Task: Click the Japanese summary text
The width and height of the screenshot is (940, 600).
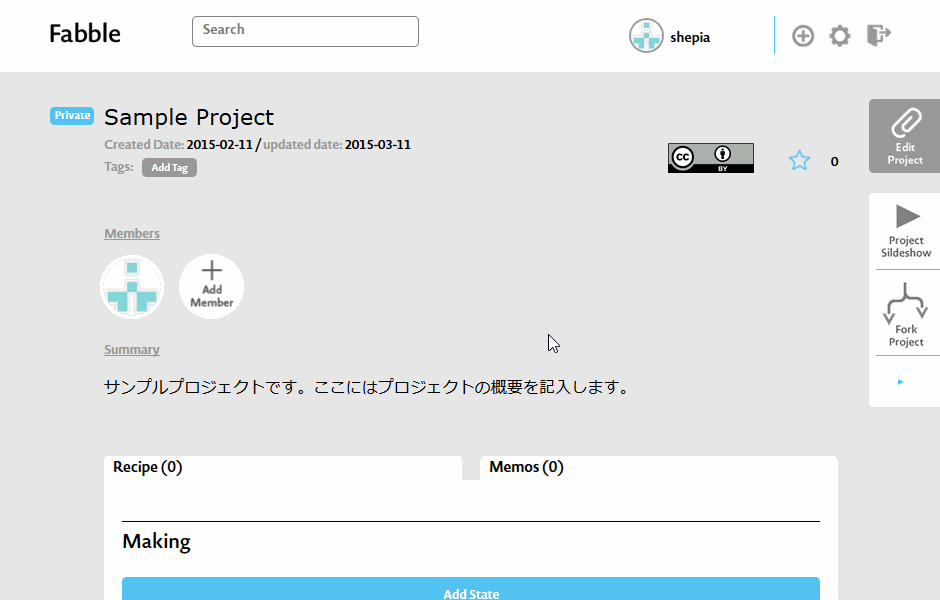Action: [x=367, y=387]
